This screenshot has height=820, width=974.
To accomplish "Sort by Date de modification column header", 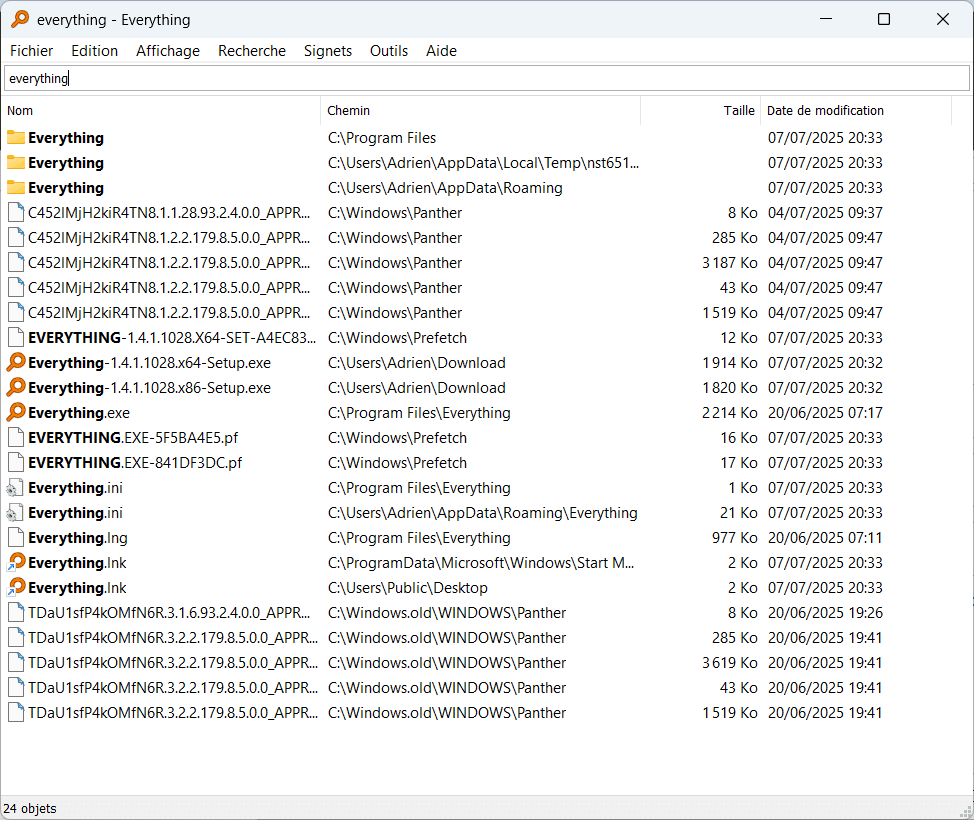I will click(x=856, y=111).
